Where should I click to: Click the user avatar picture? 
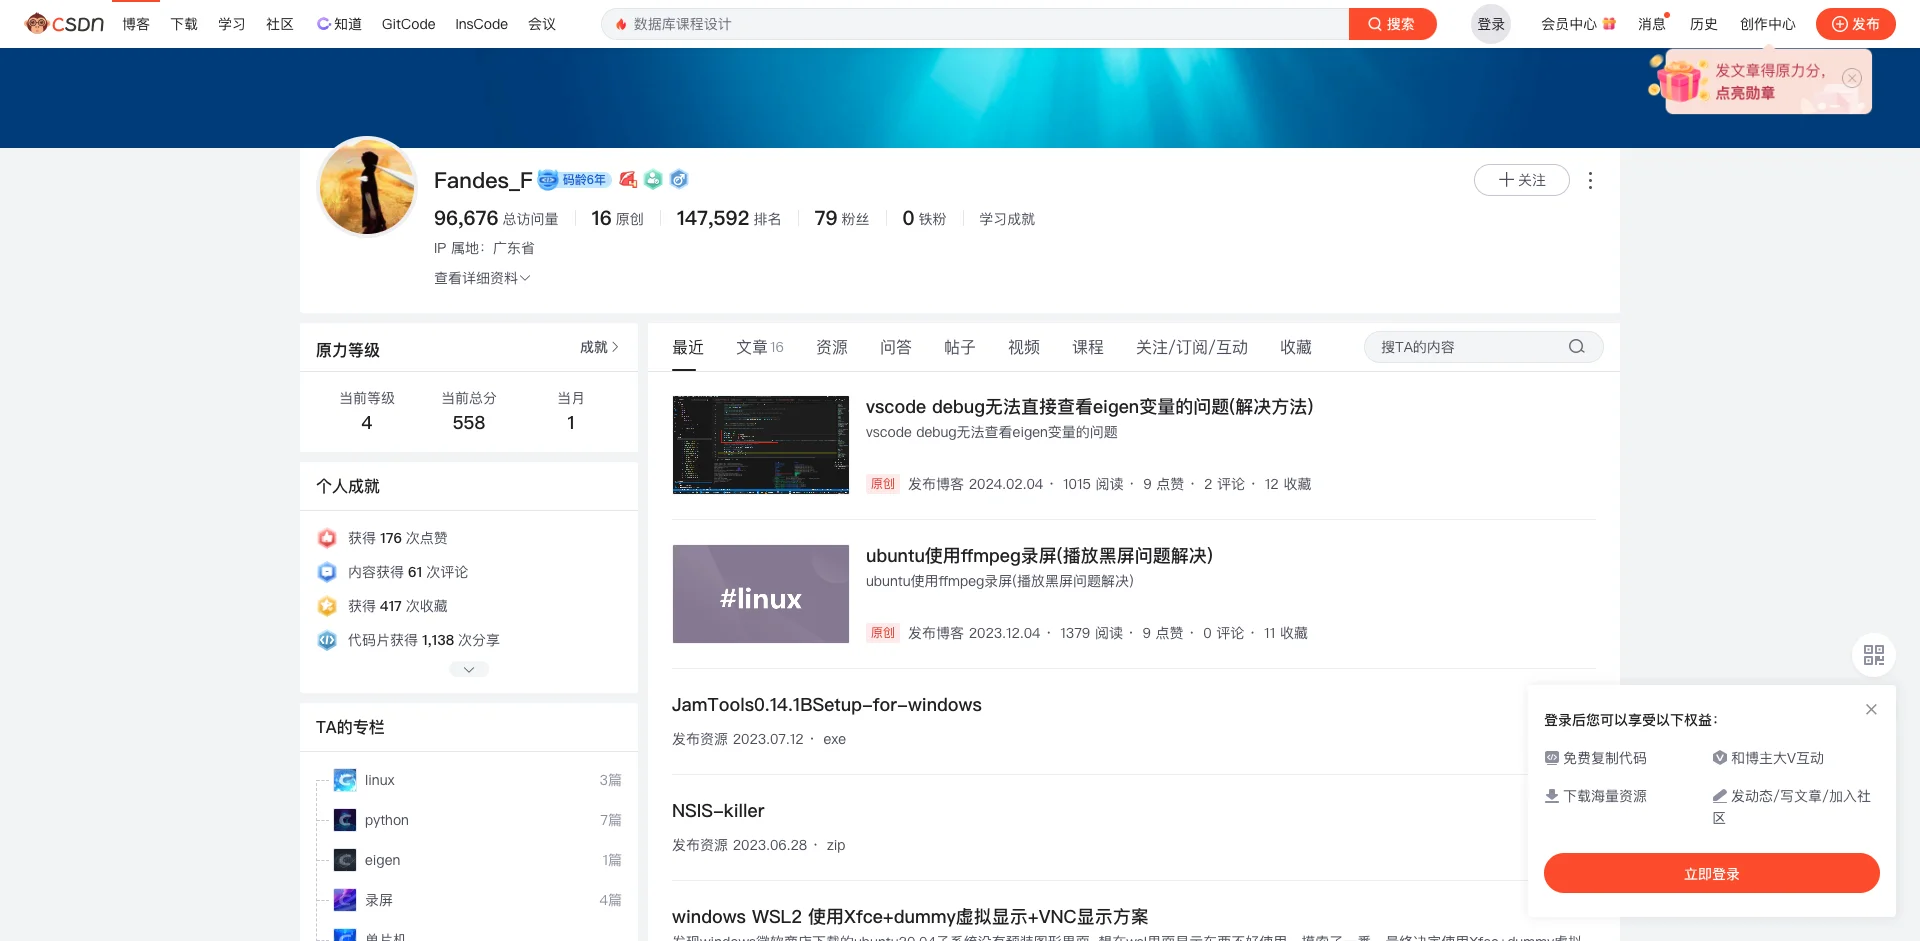tap(367, 186)
